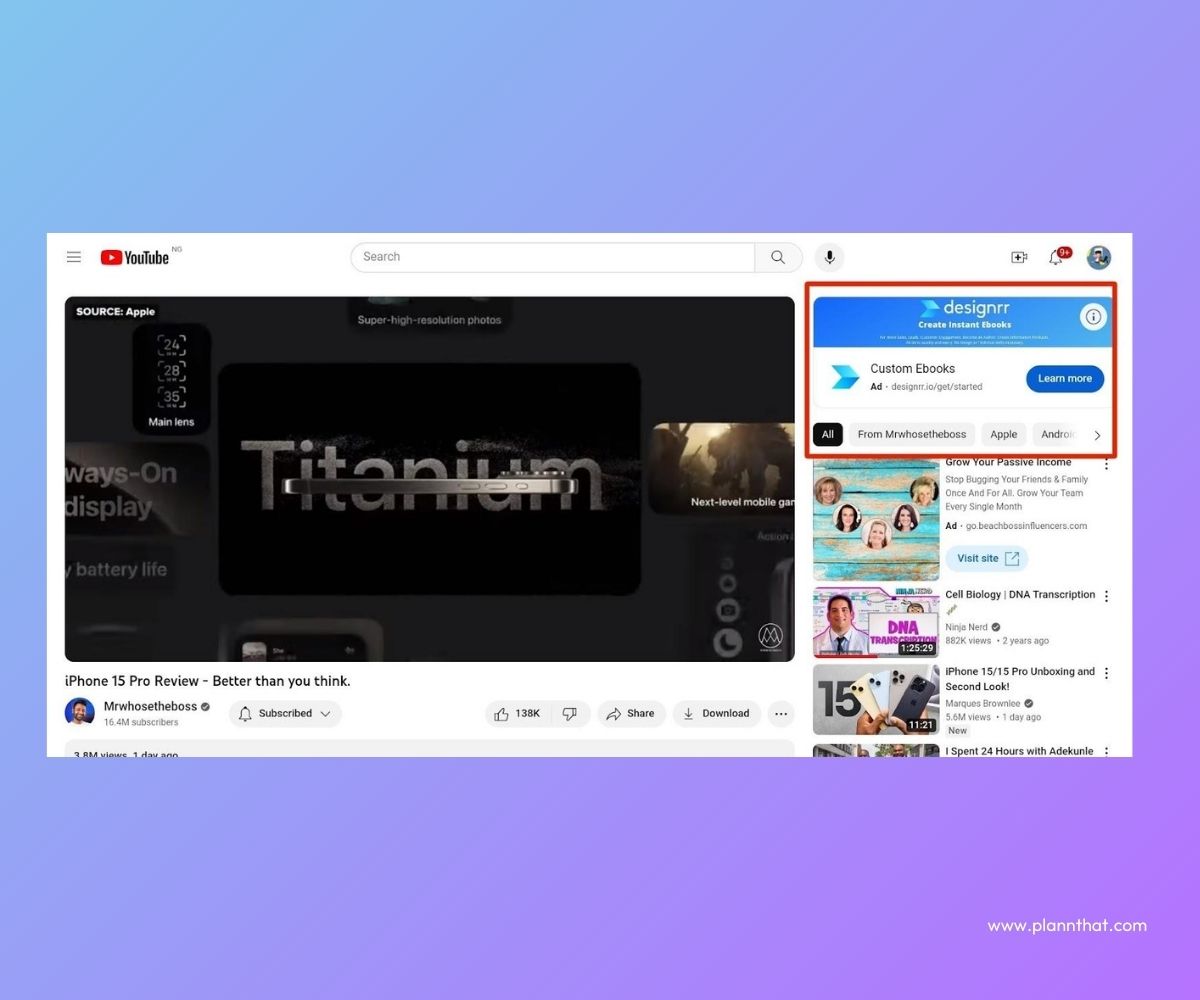
Task: Open the Cell Biology | DNA Transcription title
Action: (1020, 594)
